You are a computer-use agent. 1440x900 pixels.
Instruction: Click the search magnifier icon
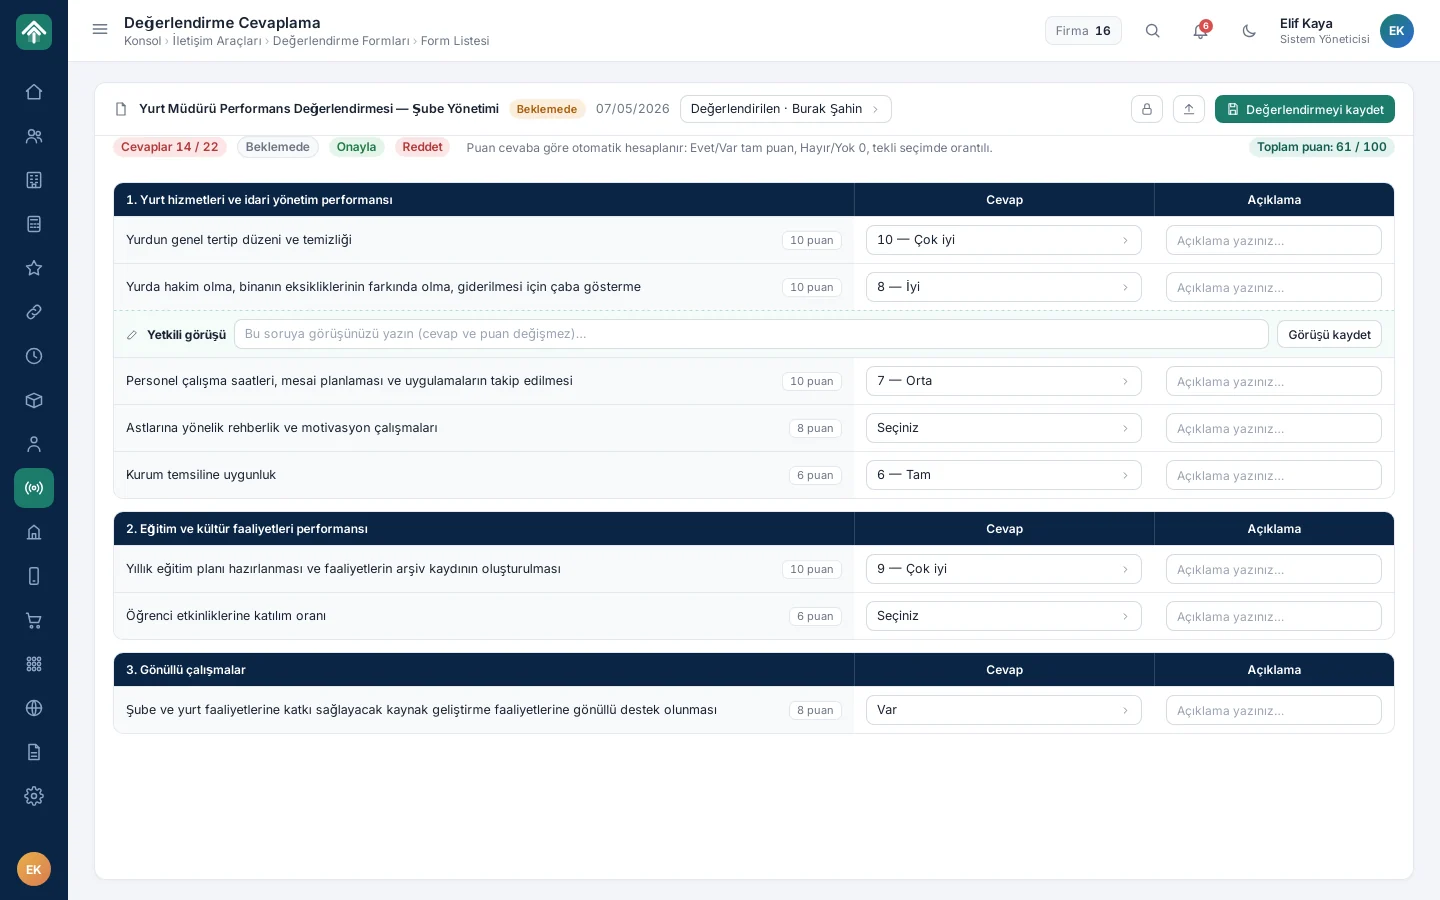(1153, 31)
